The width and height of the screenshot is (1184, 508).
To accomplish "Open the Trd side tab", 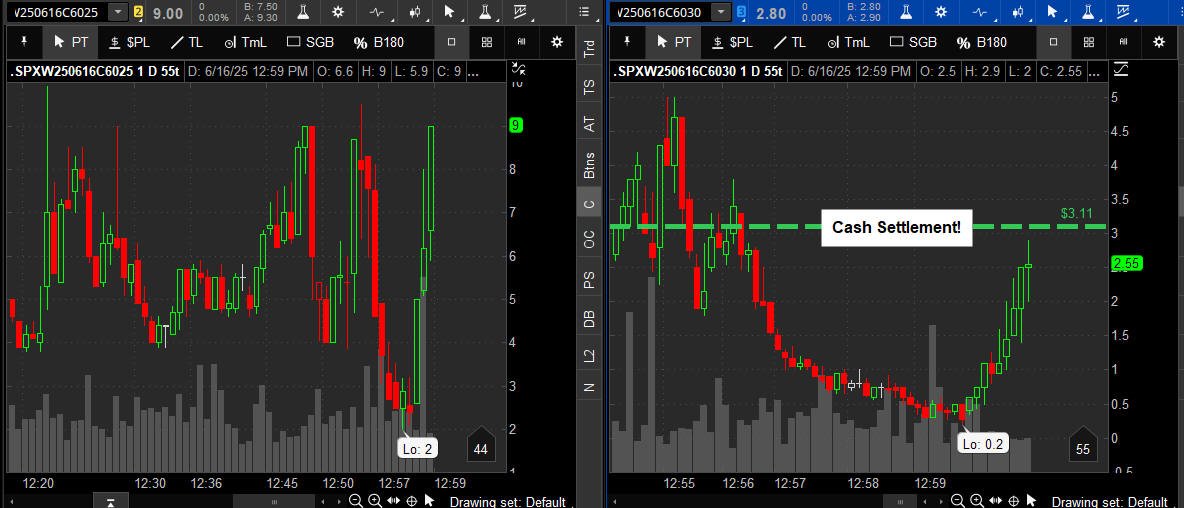I will click(589, 49).
